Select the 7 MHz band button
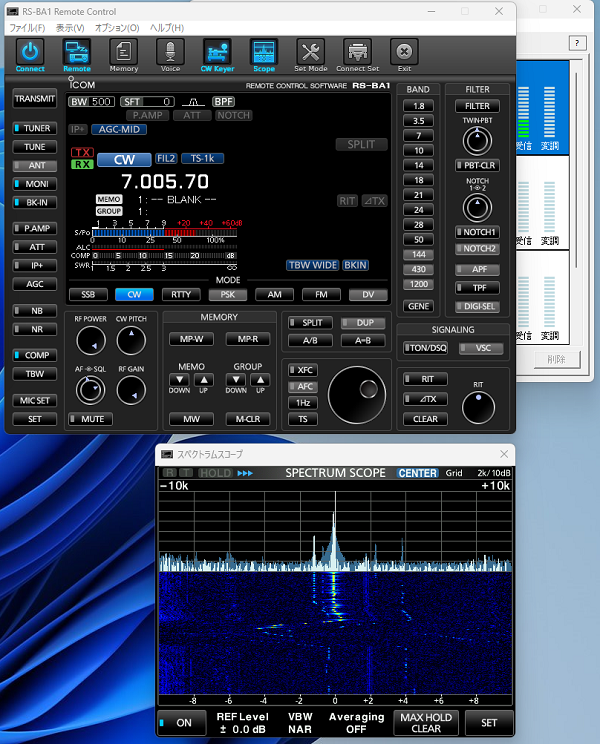 (418, 136)
